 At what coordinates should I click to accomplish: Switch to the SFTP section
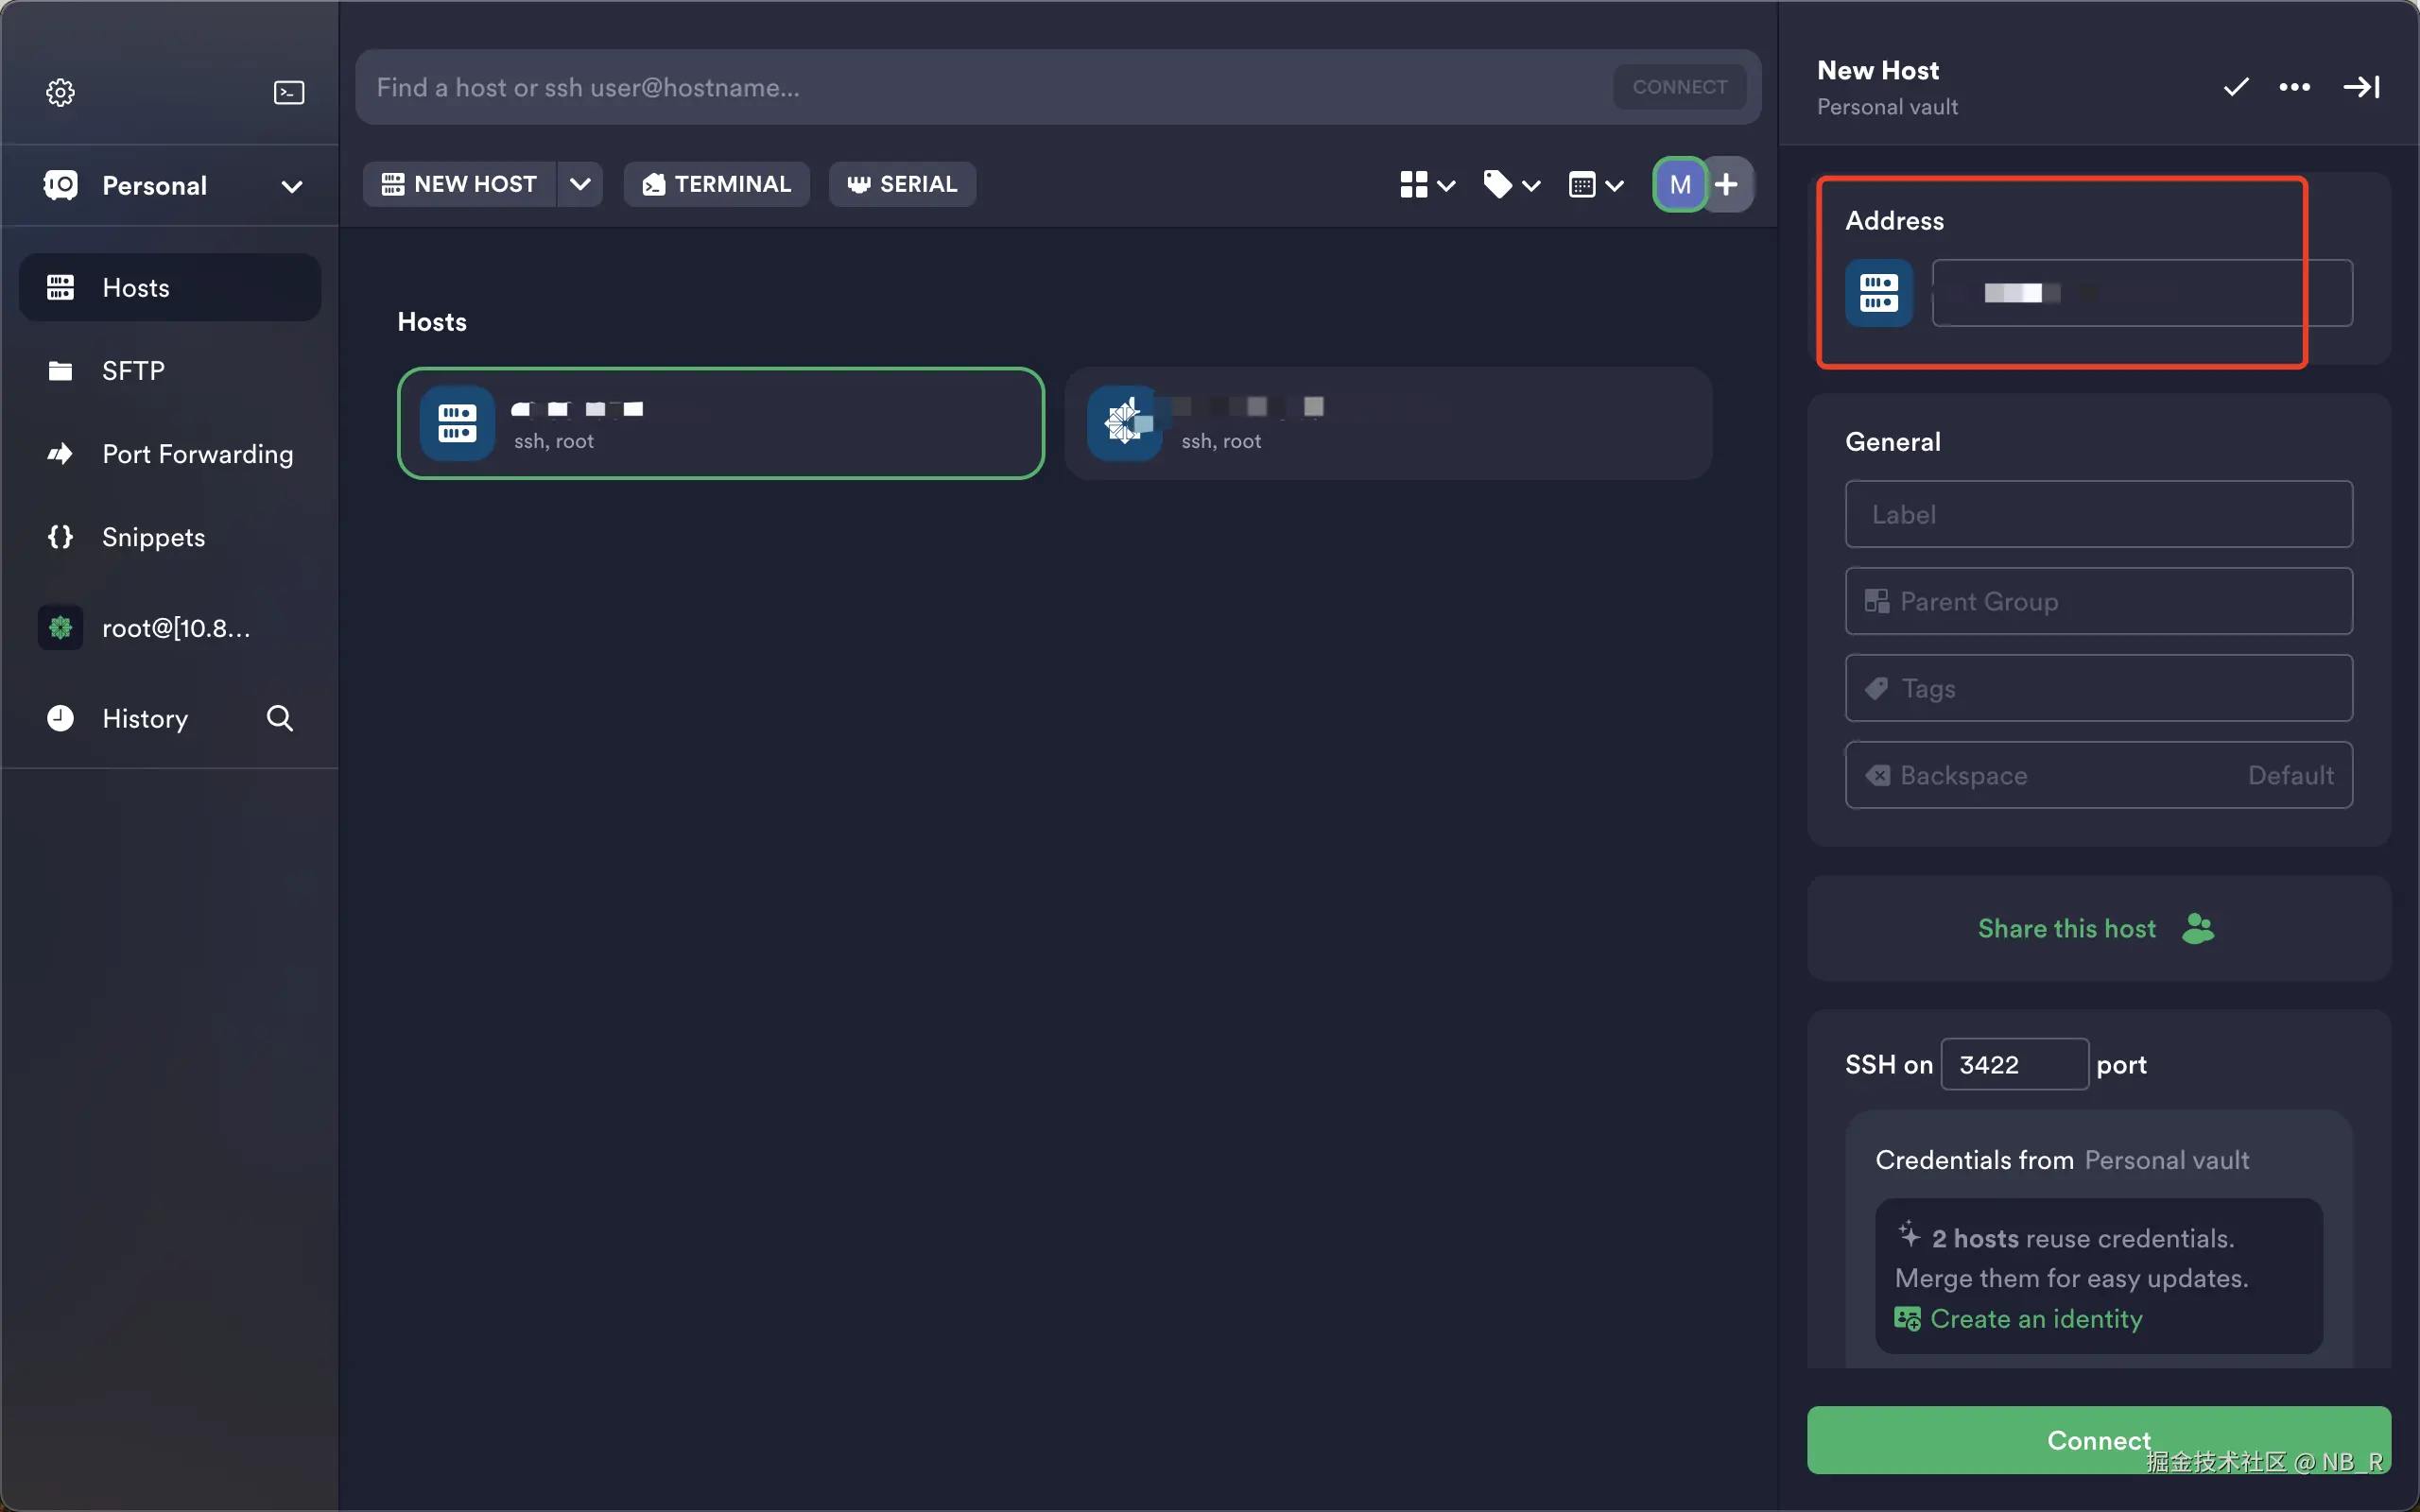pos(133,371)
